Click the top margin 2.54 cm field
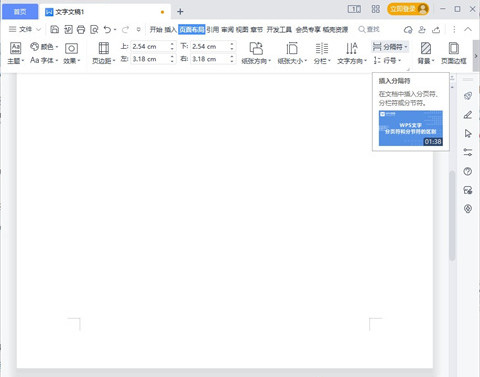Screen dimensions: 480x377 (x=153, y=46)
